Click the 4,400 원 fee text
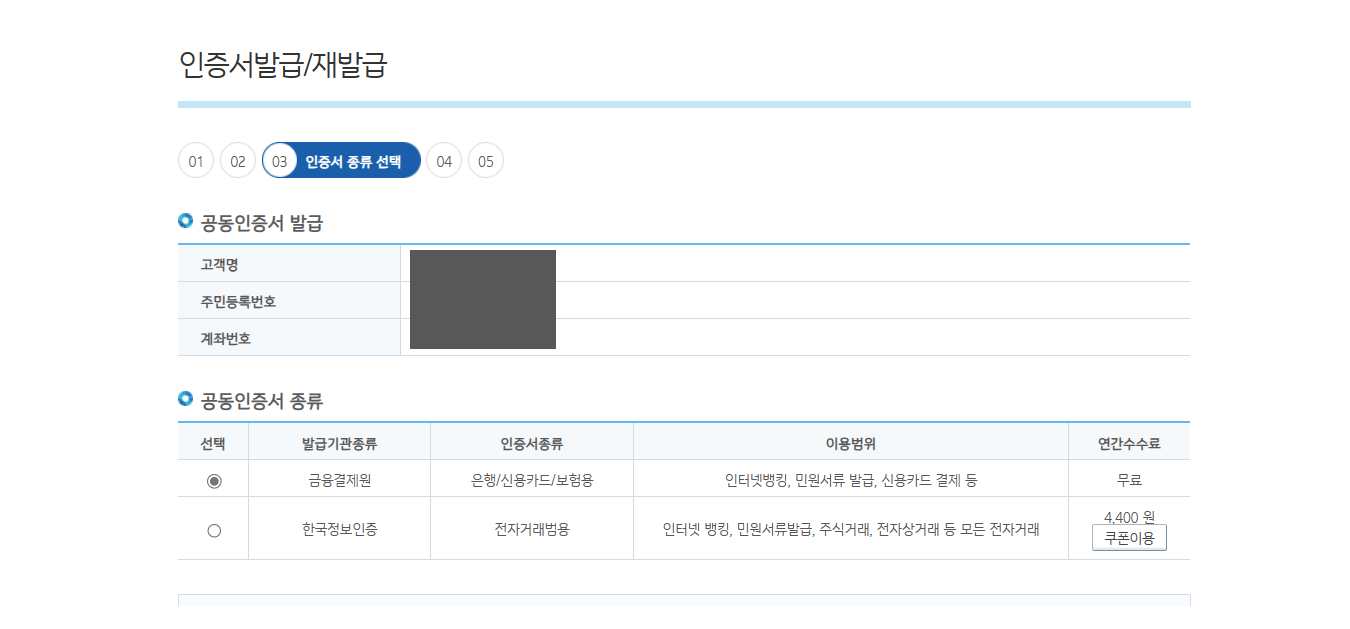 coord(1129,517)
